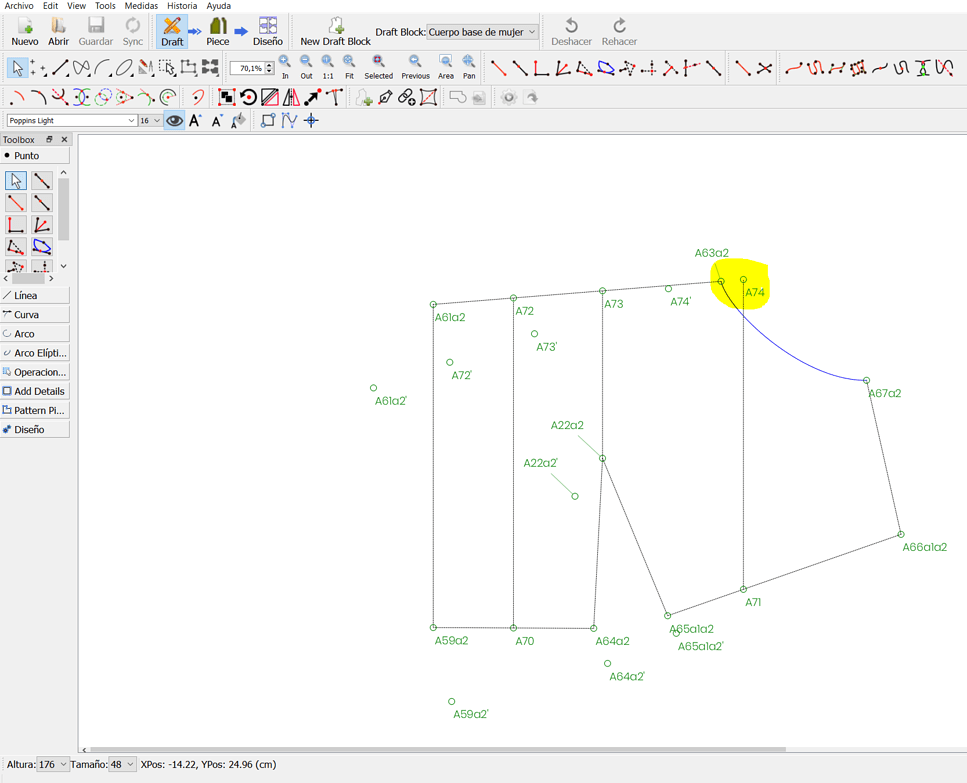Viewport: 967px width, 783px height.
Task: Expand the Curva section in the Toolbox
Action: click(x=34, y=315)
